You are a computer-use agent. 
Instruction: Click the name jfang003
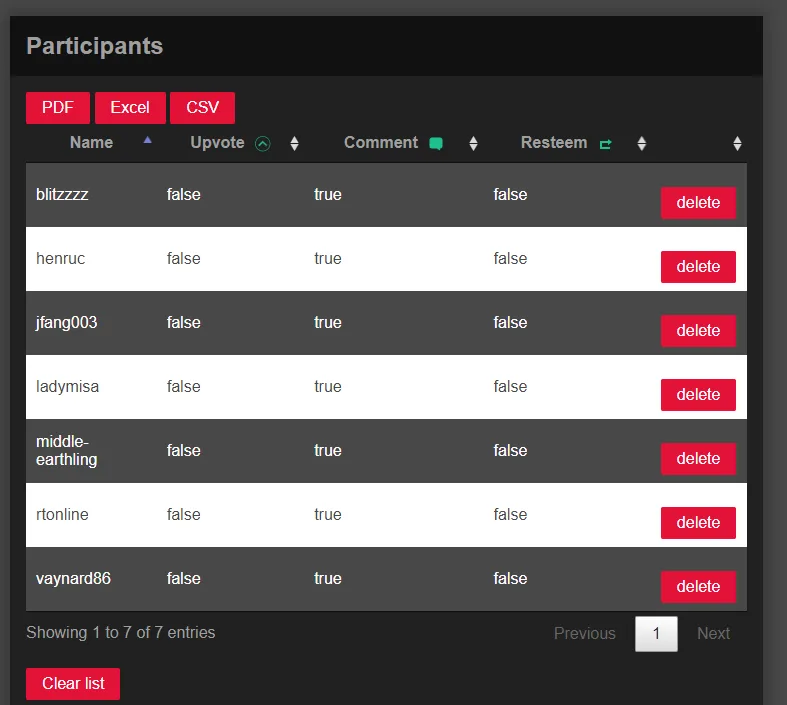pos(67,323)
